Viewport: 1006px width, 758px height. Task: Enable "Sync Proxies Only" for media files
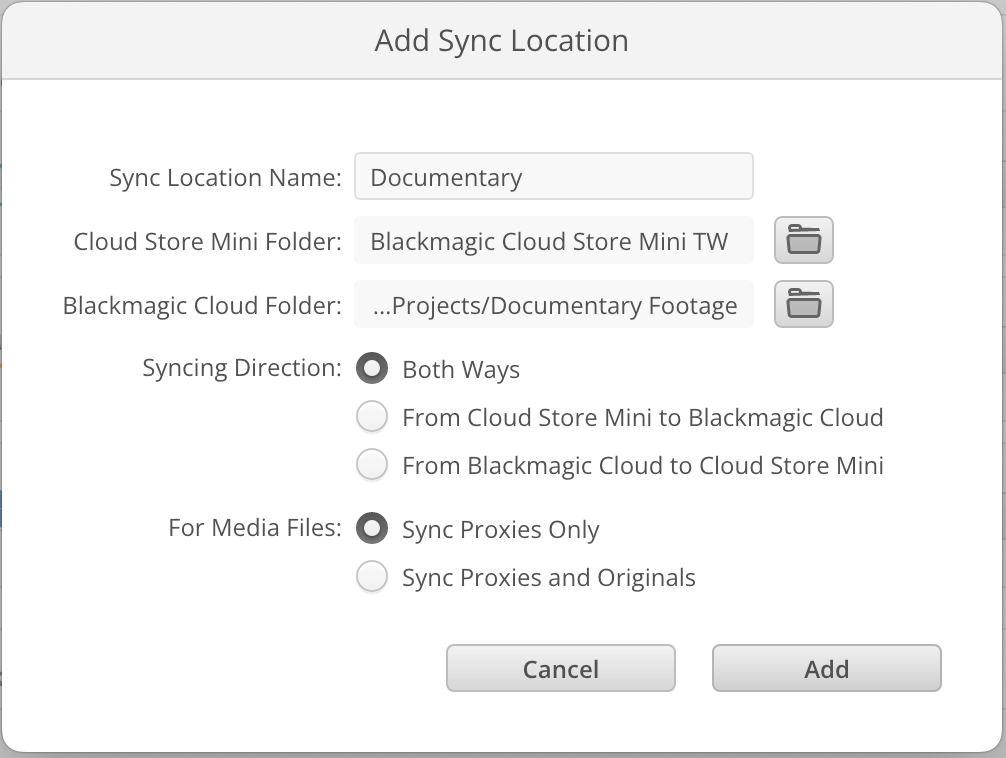pos(371,528)
